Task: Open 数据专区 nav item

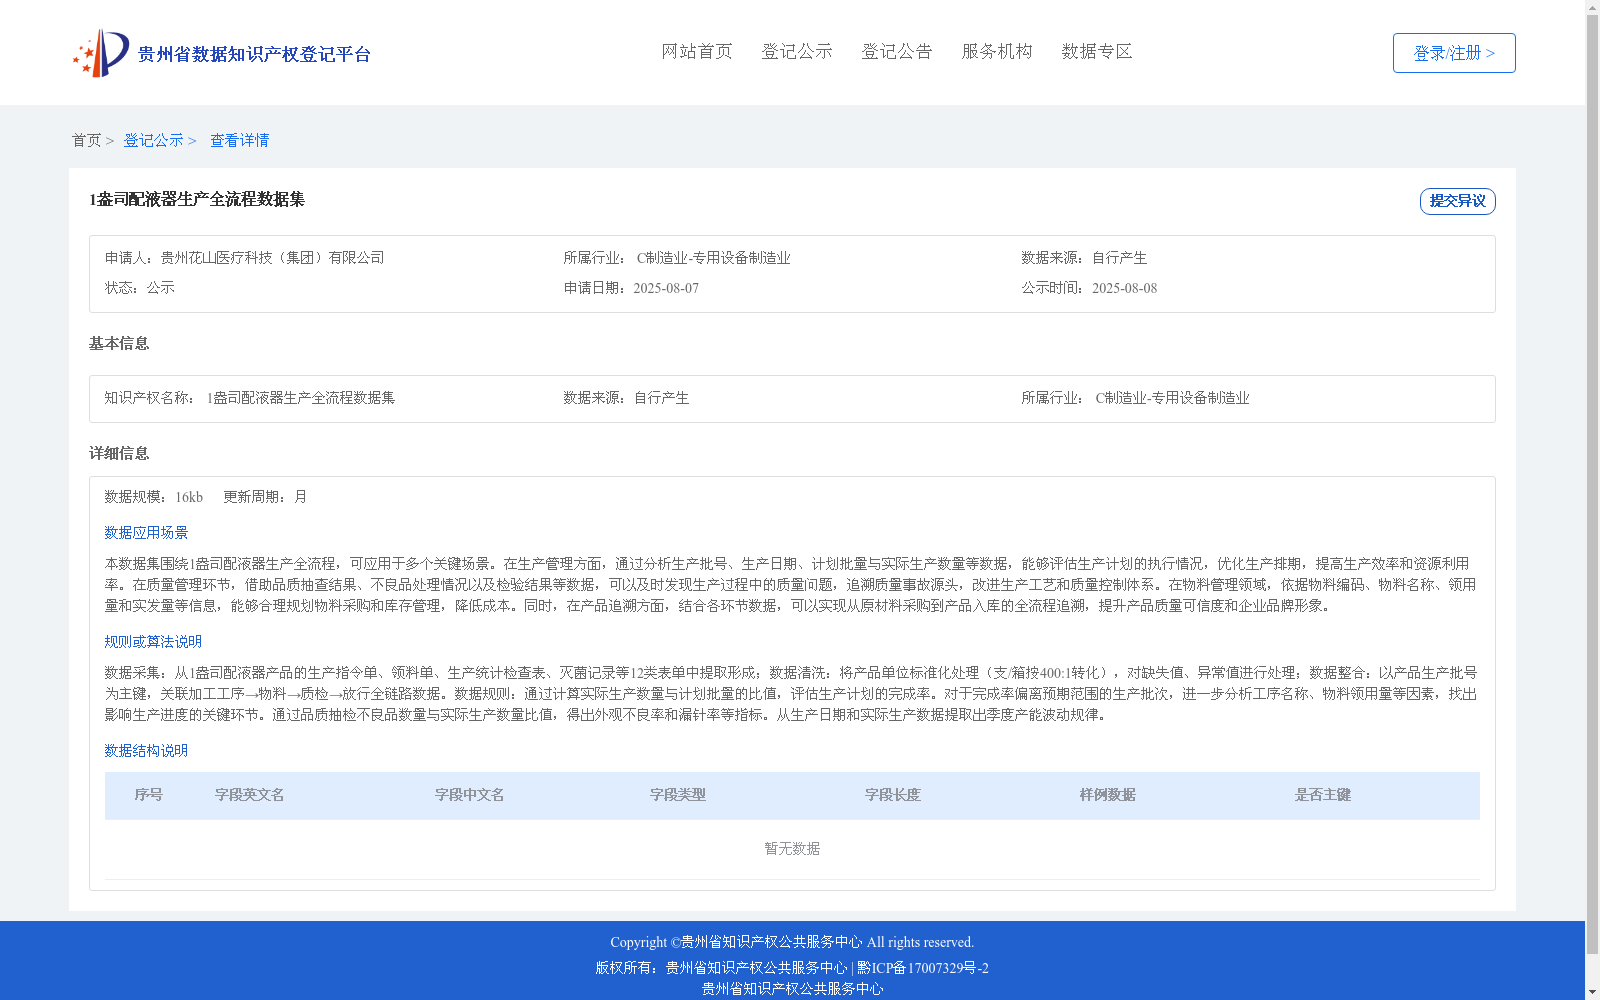Action: 1097,51
